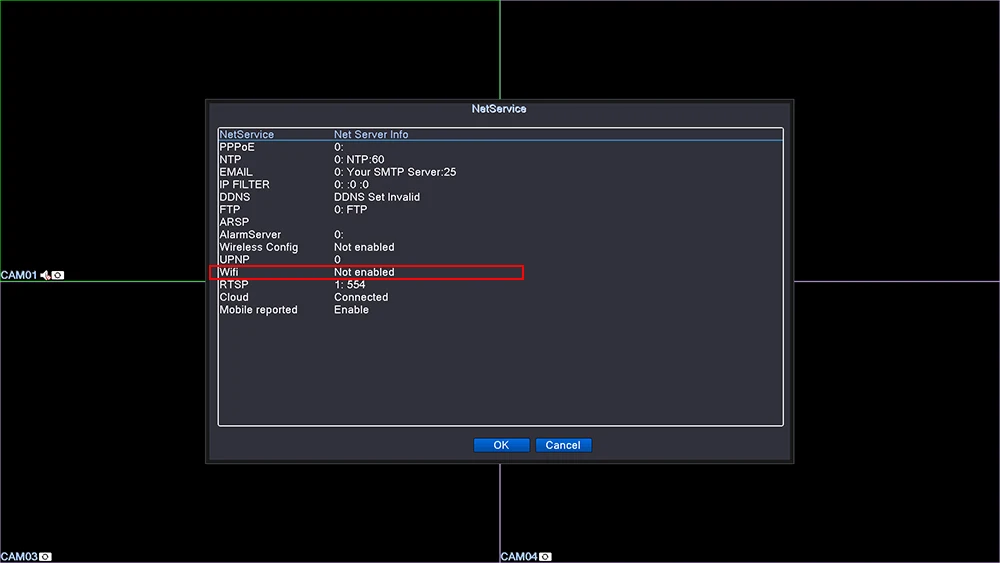Click 'Your SMTP Server:25' value

401,172
